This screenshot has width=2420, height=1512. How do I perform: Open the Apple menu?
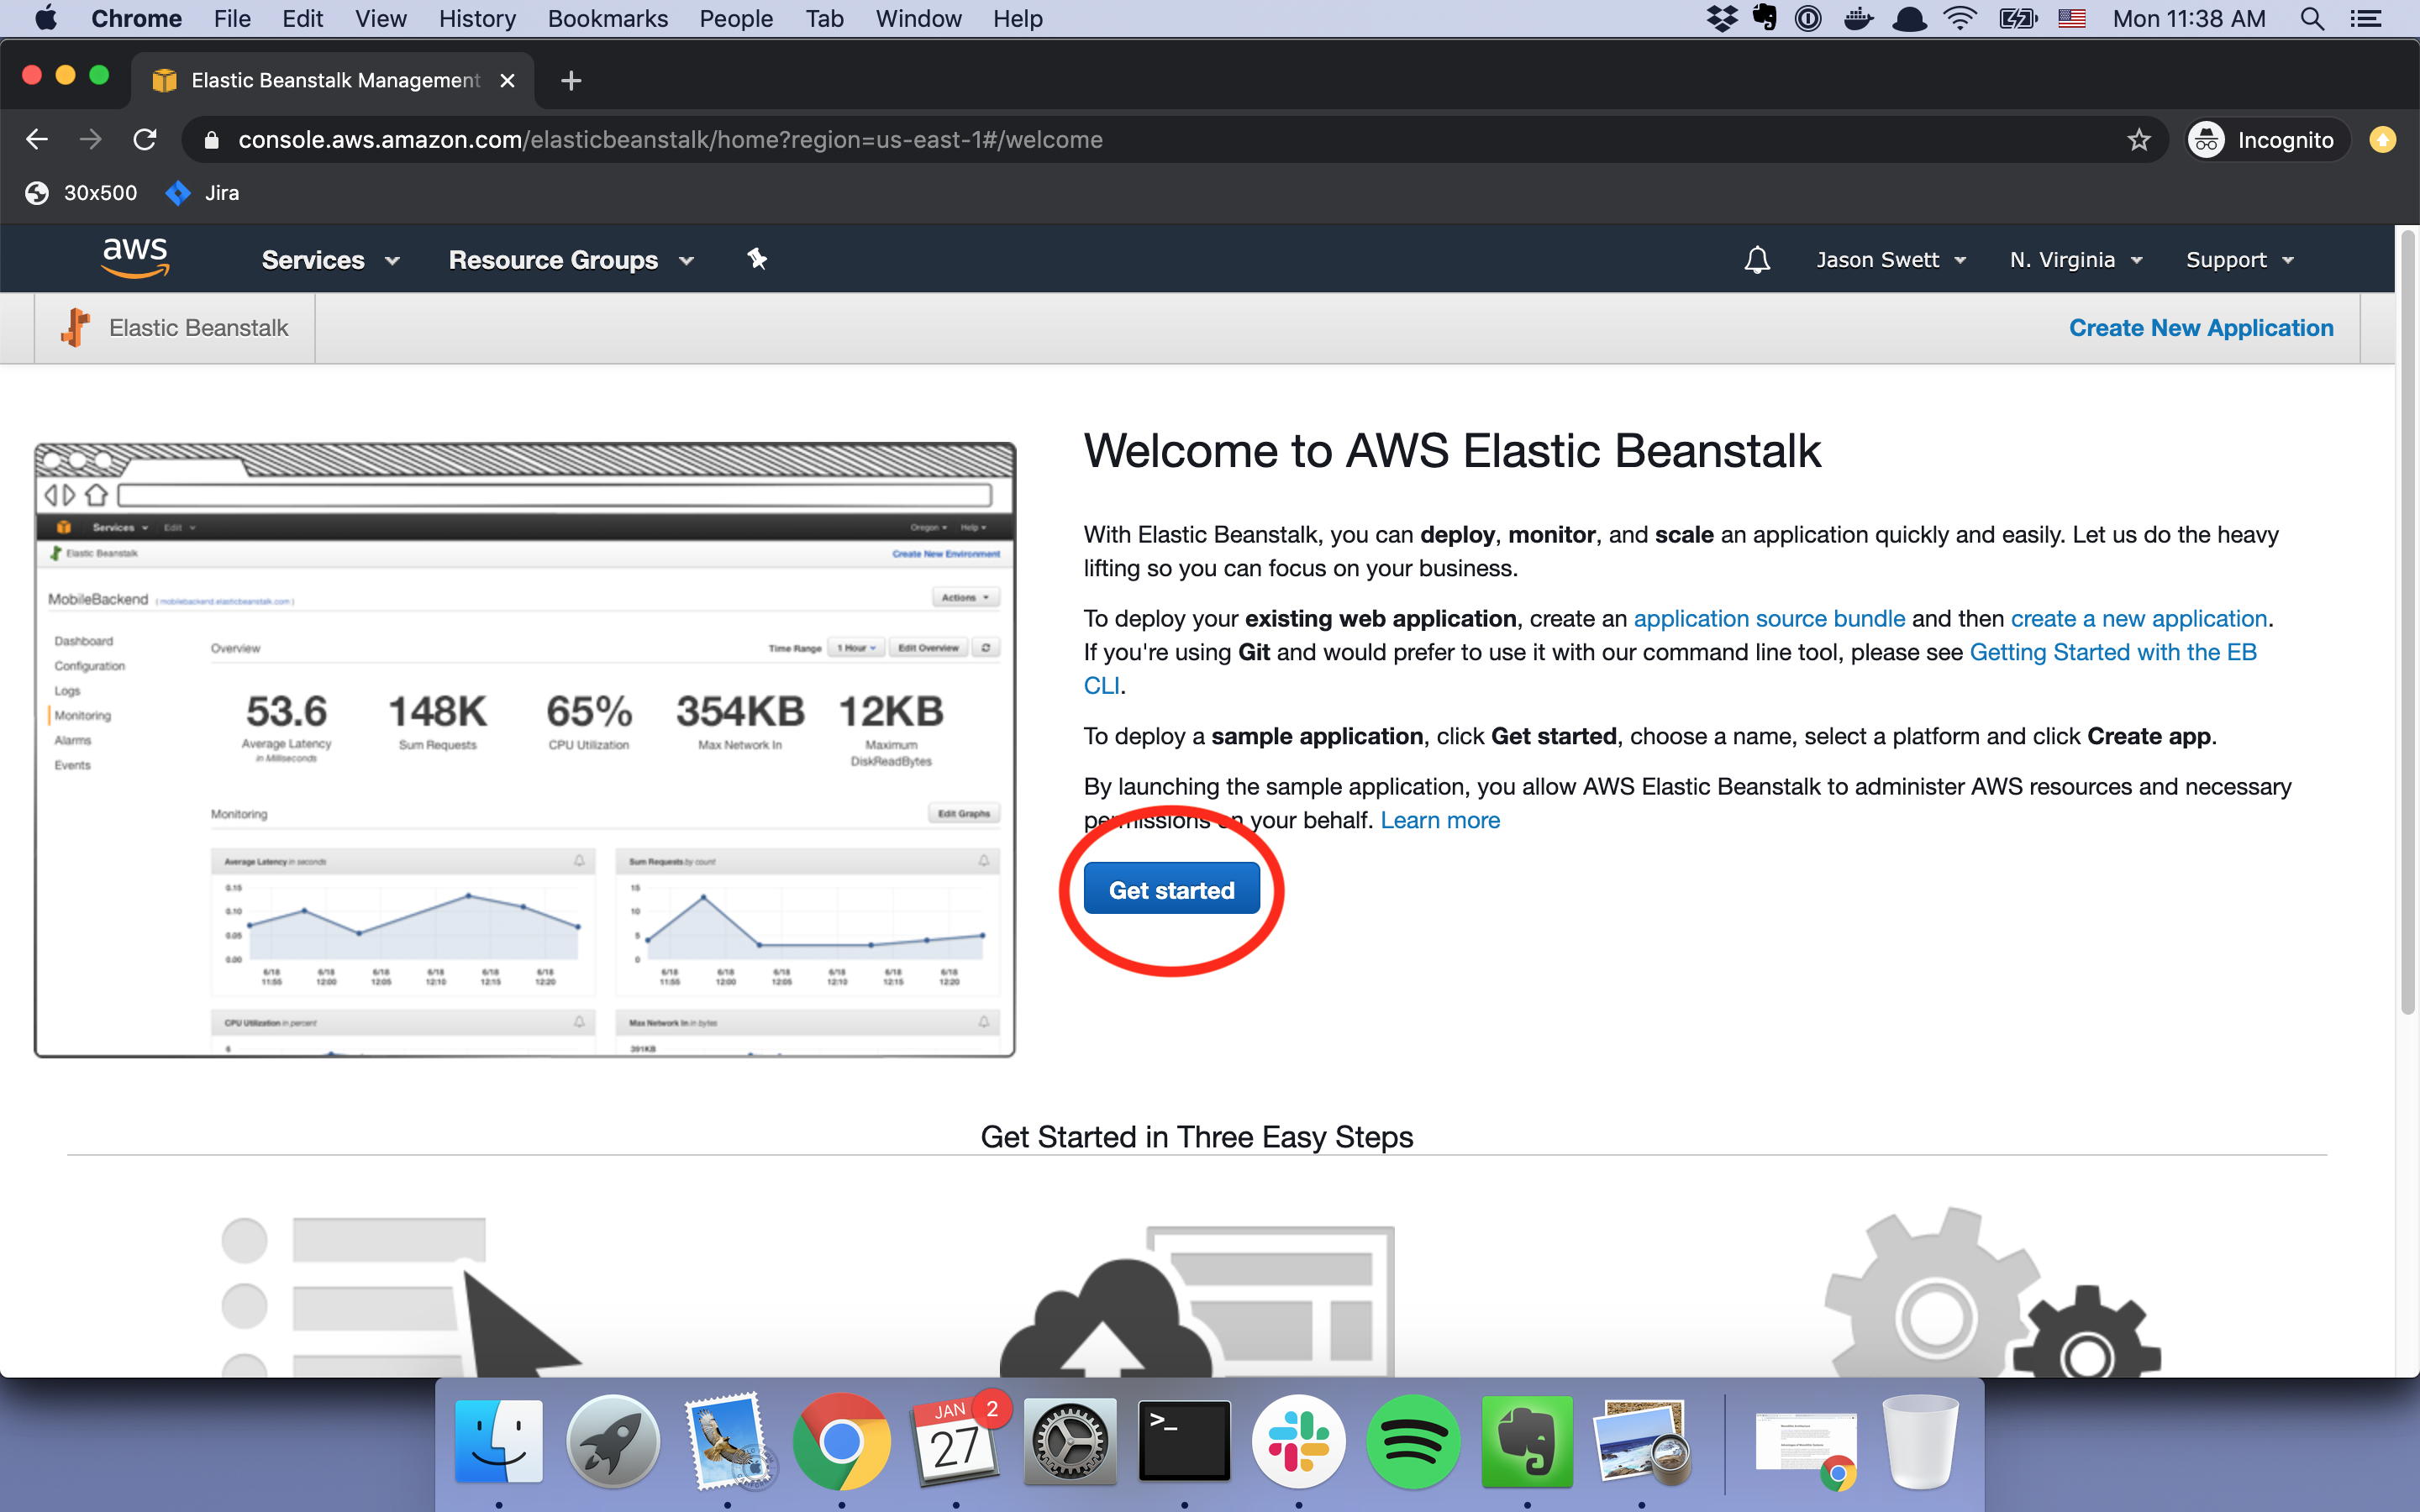pos(46,18)
